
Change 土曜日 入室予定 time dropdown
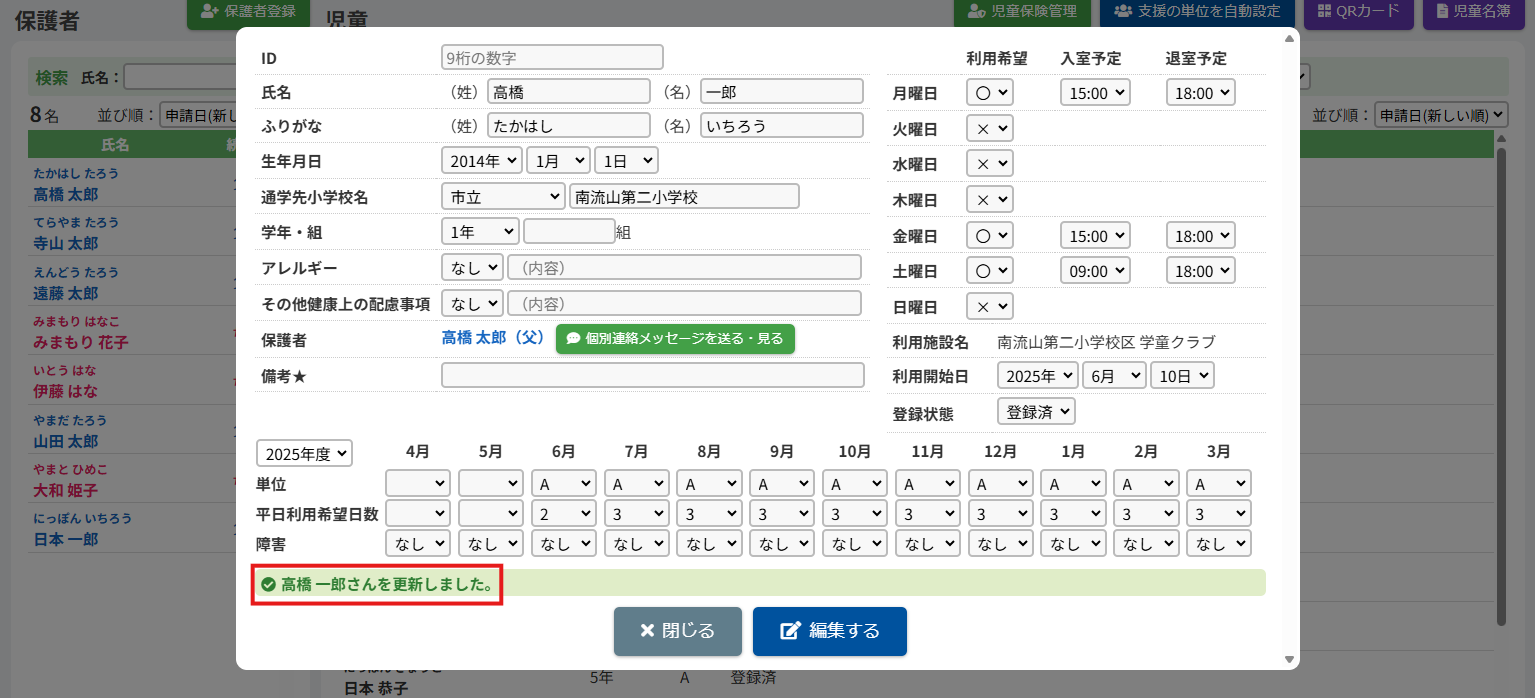click(1094, 271)
